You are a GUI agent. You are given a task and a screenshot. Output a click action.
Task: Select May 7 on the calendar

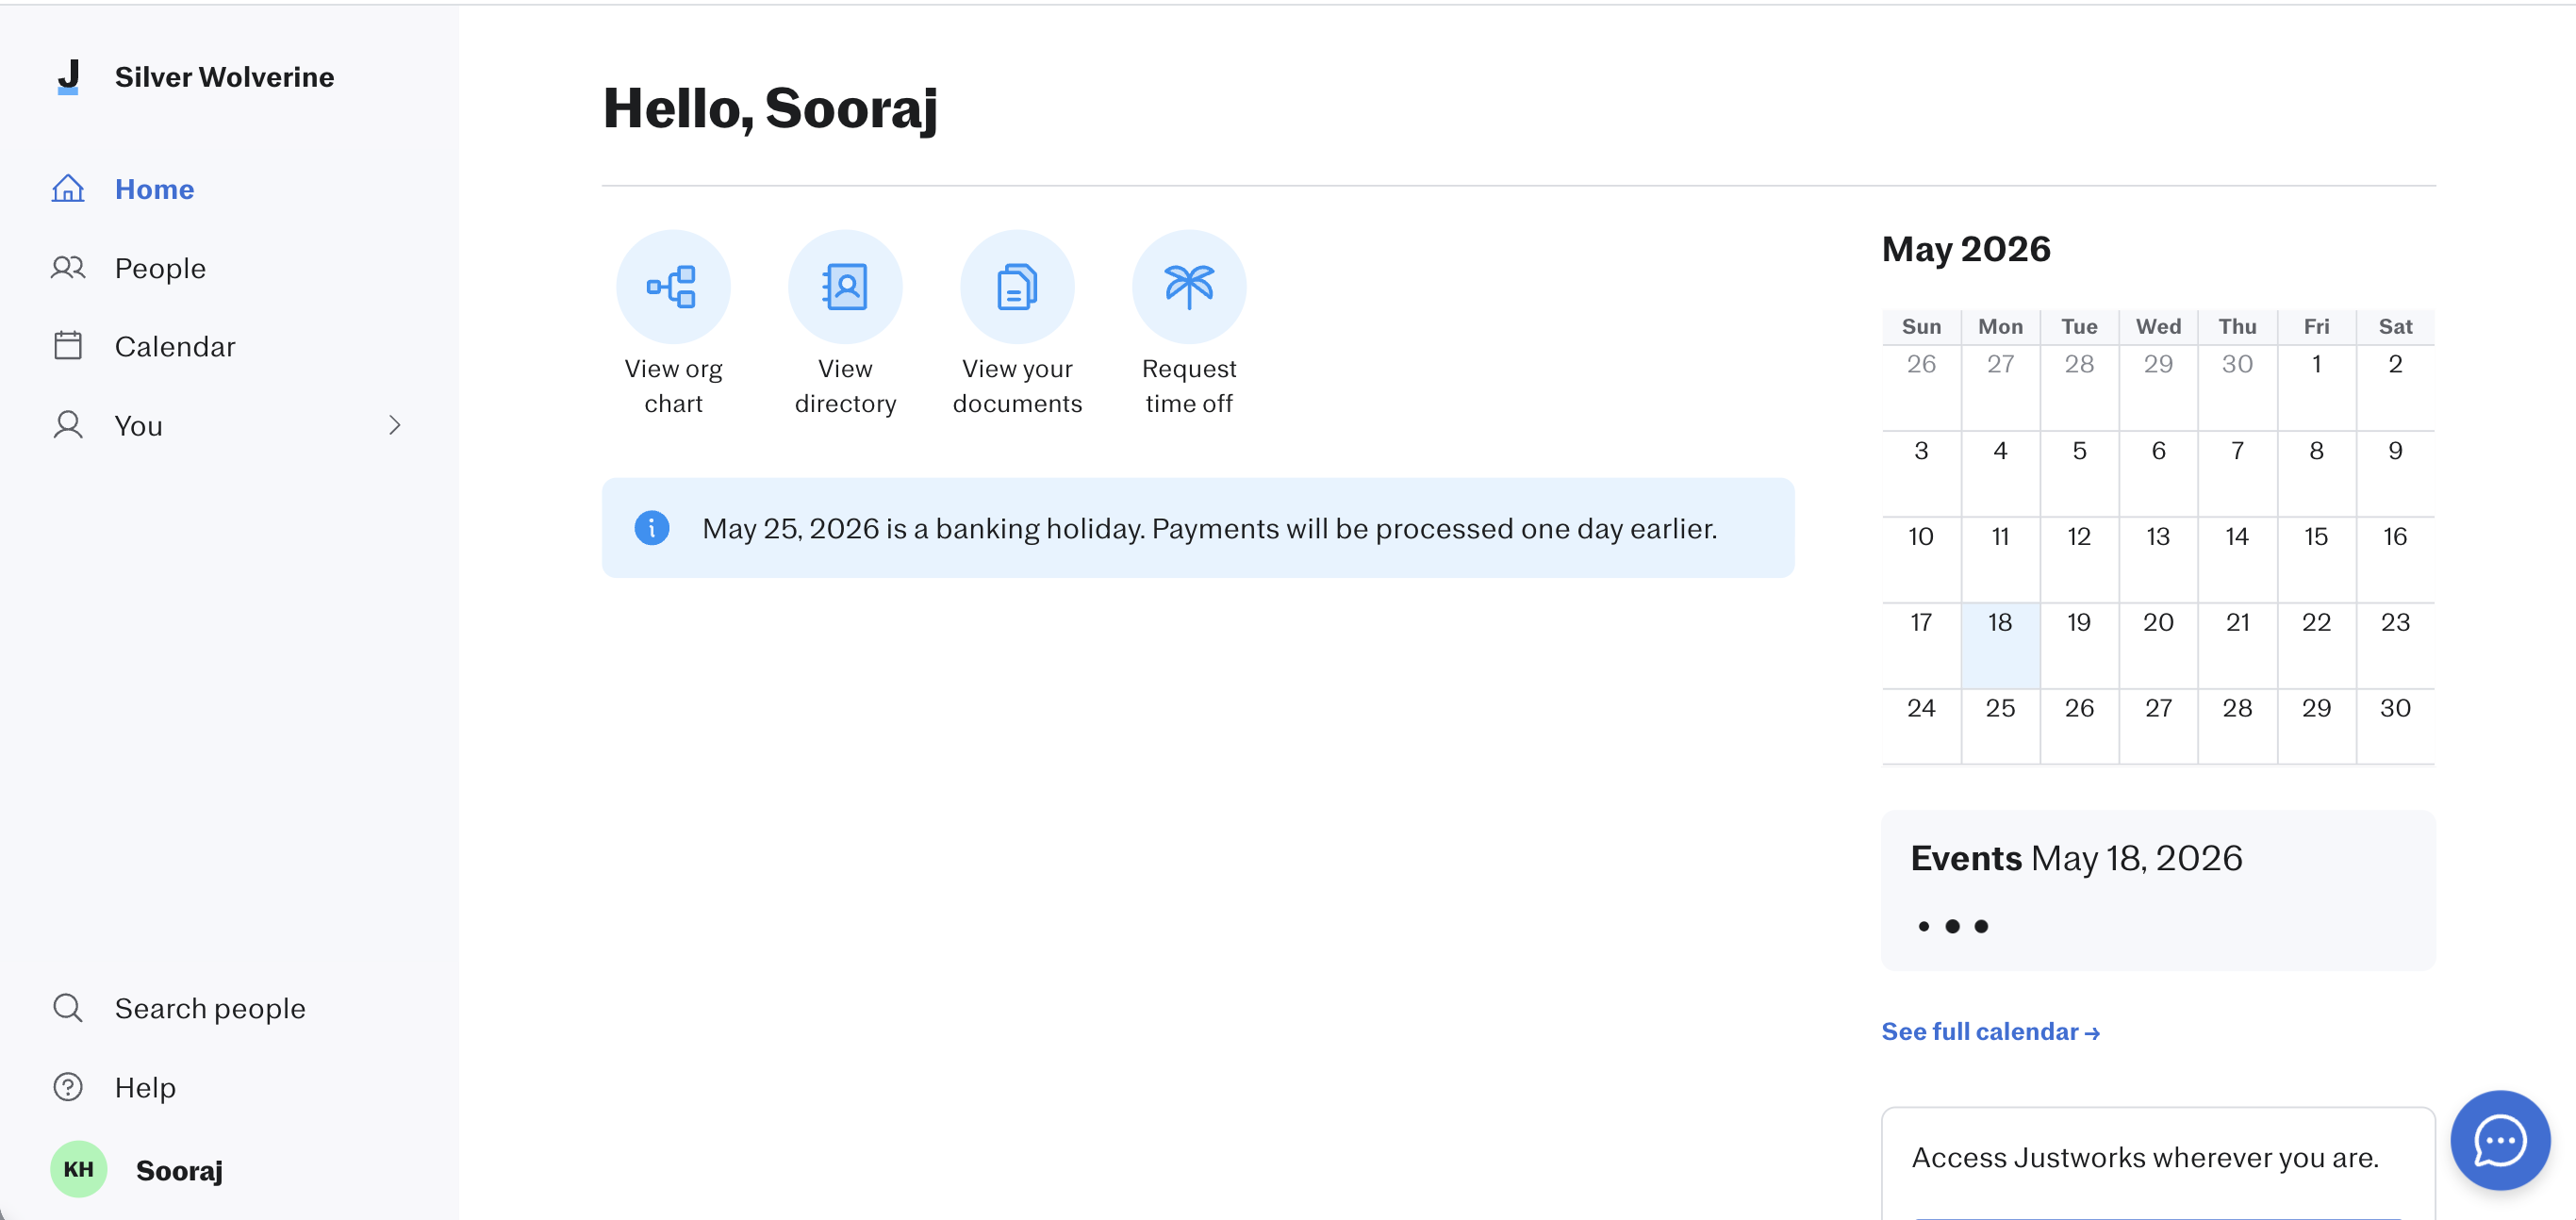pyautogui.click(x=2237, y=473)
